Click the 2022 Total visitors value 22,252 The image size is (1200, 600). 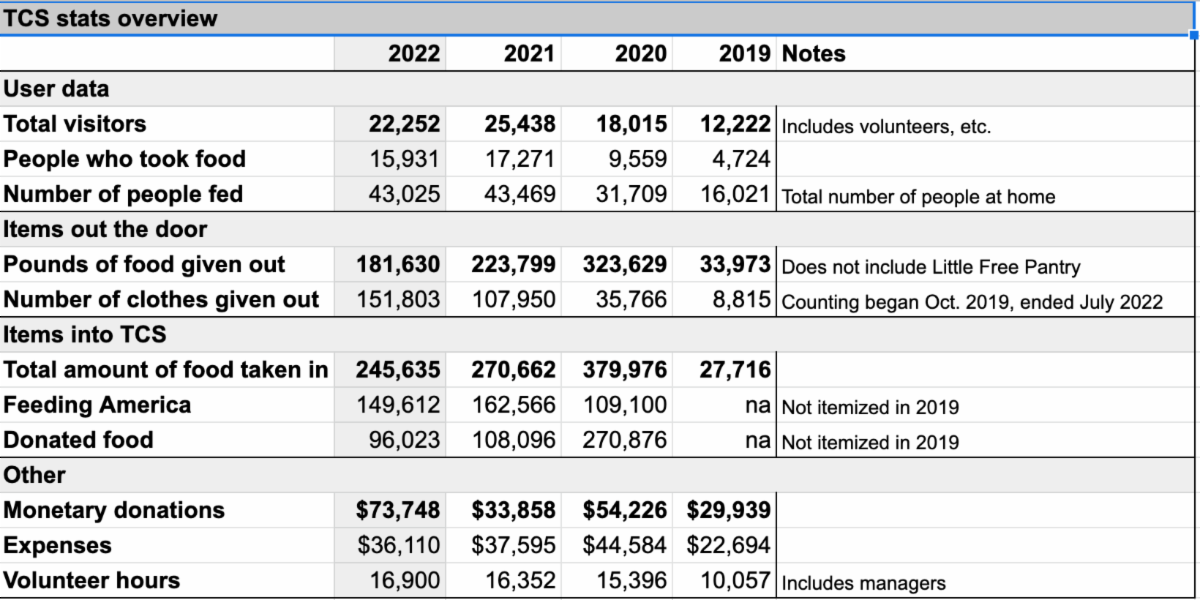(x=399, y=124)
